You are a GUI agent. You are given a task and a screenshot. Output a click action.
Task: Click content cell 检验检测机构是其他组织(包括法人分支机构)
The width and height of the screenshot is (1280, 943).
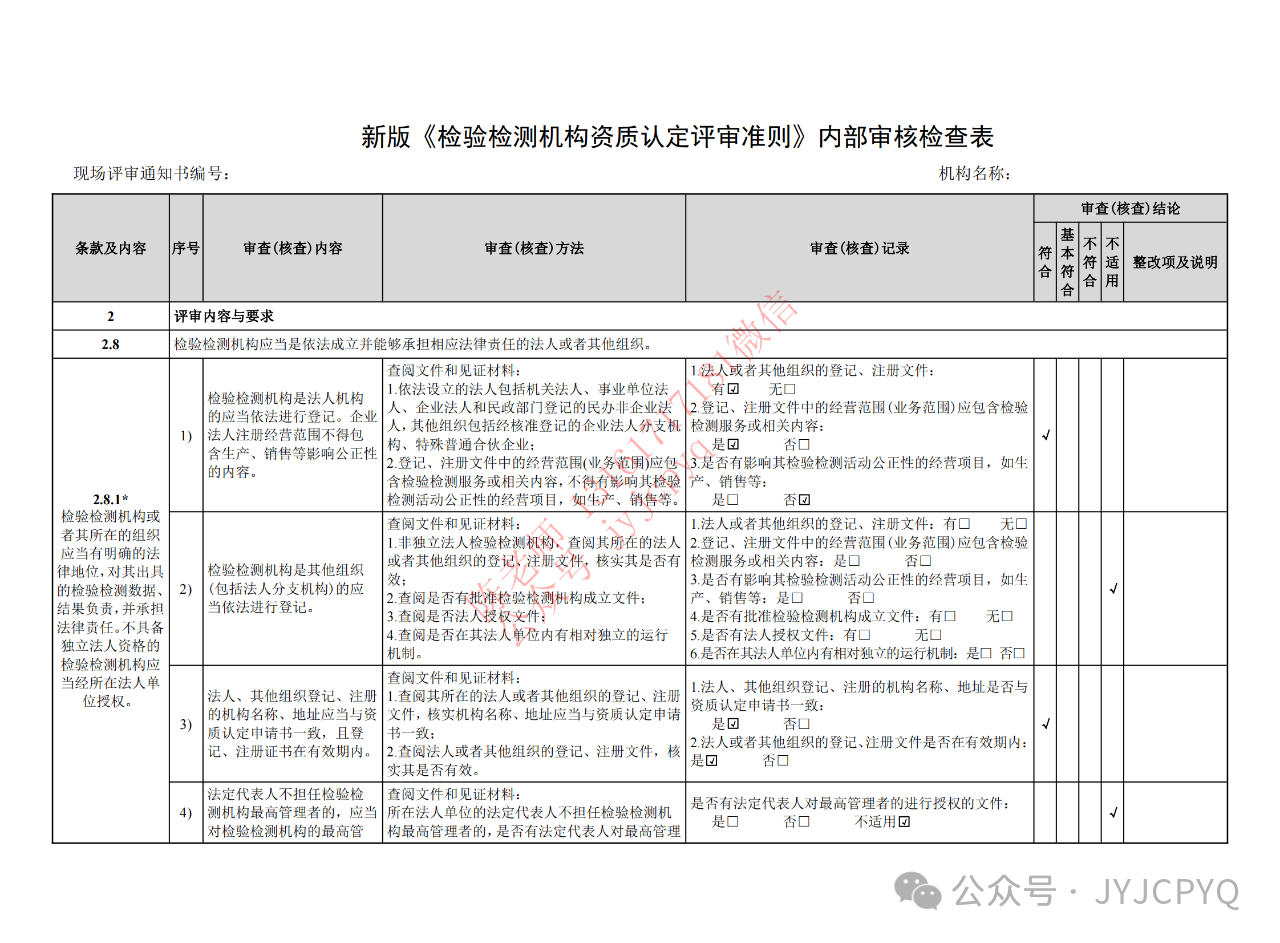point(293,588)
